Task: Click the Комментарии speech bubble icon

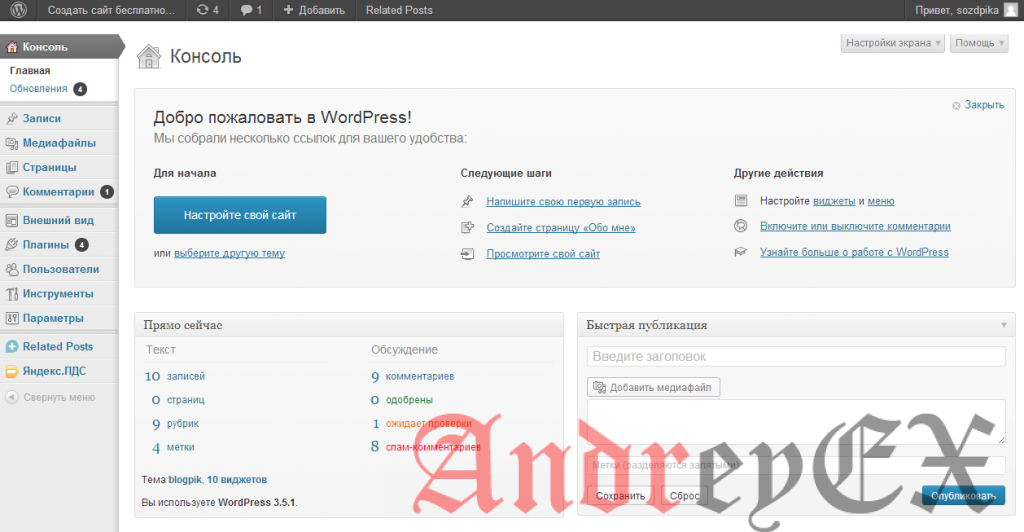Action: tap(12, 192)
